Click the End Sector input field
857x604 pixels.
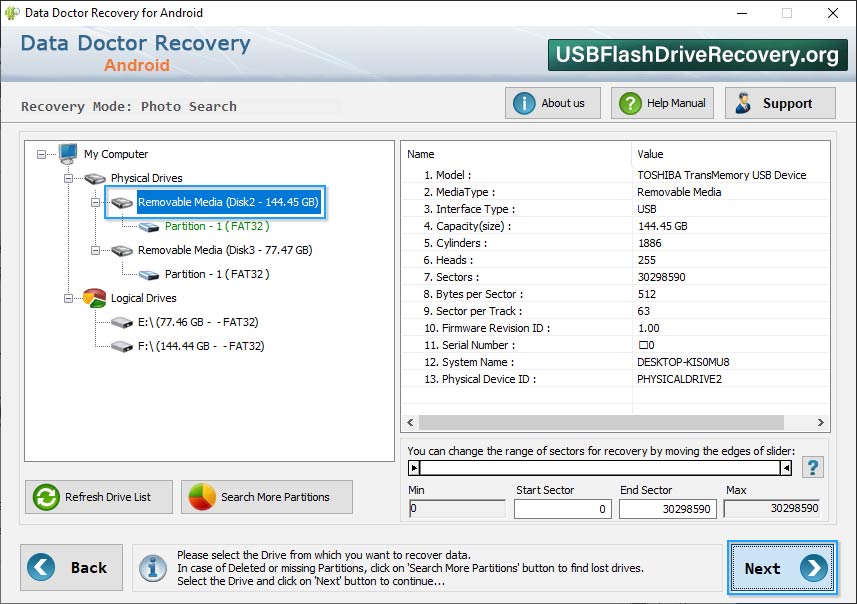pyautogui.click(x=667, y=509)
